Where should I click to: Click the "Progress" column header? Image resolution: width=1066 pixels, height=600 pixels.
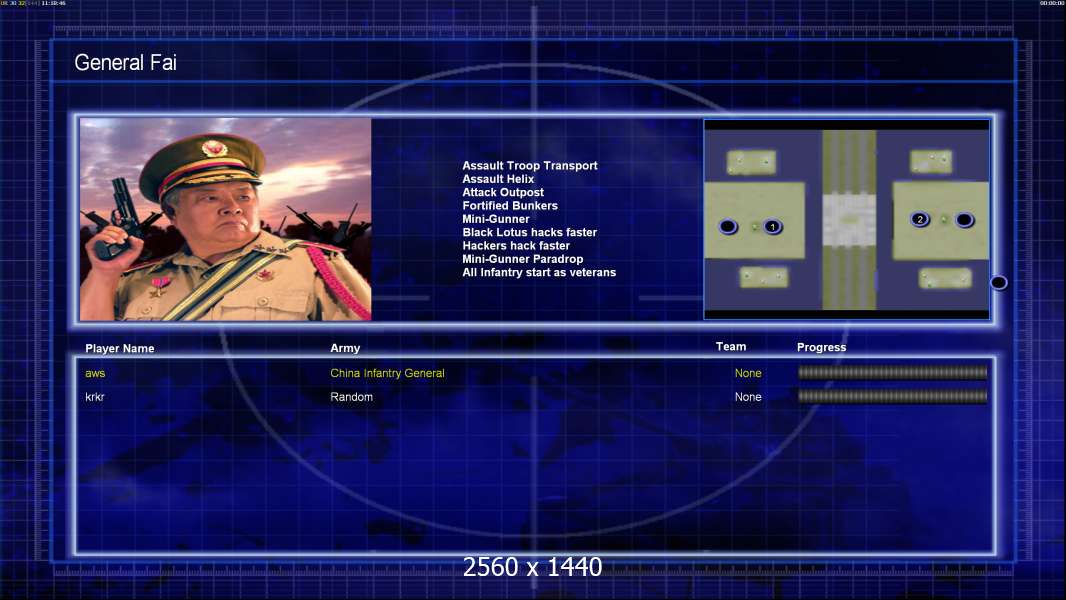pyautogui.click(x=821, y=347)
